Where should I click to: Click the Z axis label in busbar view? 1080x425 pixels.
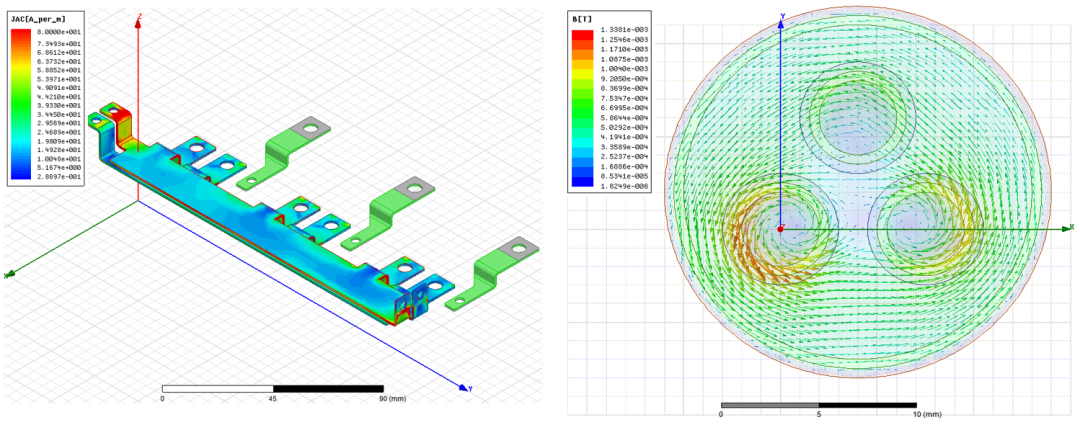(x=140, y=17)
